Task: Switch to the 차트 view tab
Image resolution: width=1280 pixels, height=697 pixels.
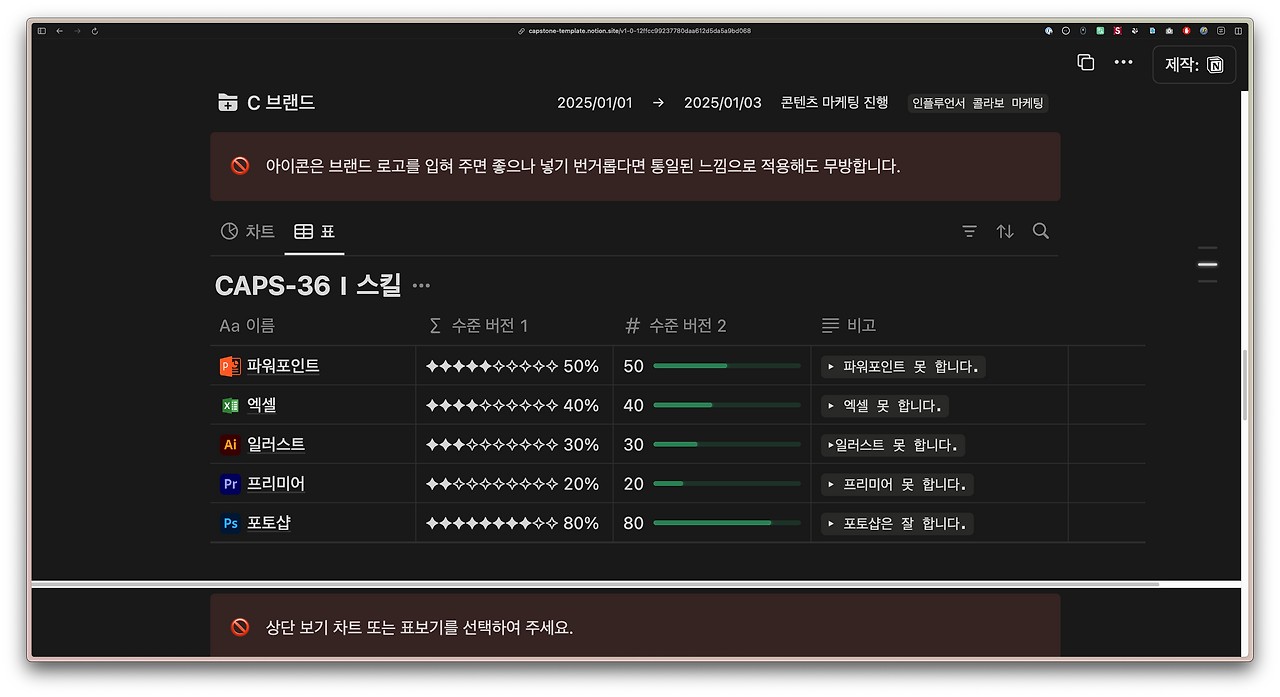Action: tap(248, 231)
